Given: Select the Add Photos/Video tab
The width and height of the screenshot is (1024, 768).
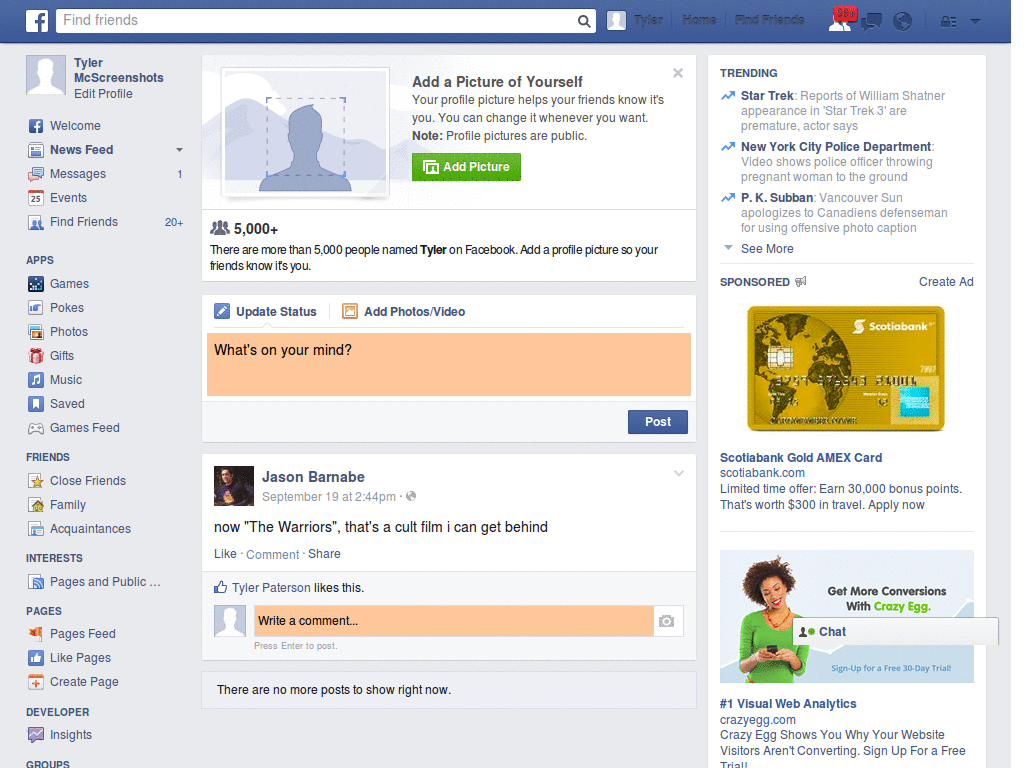Looking at the screenshot, I should [404, 312].
